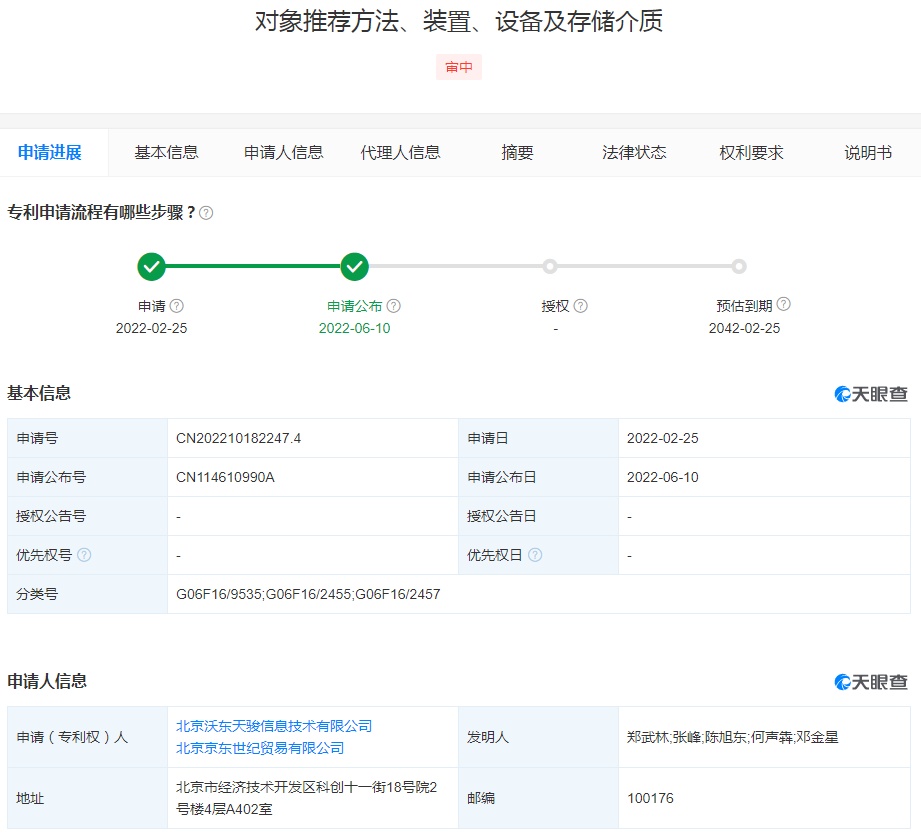Click classification codes G06F16/9535;G06F16/2455;G06F16/2457
Image resolution: width=921 pixels, height=838 pixels.
(x=308, y=594)
